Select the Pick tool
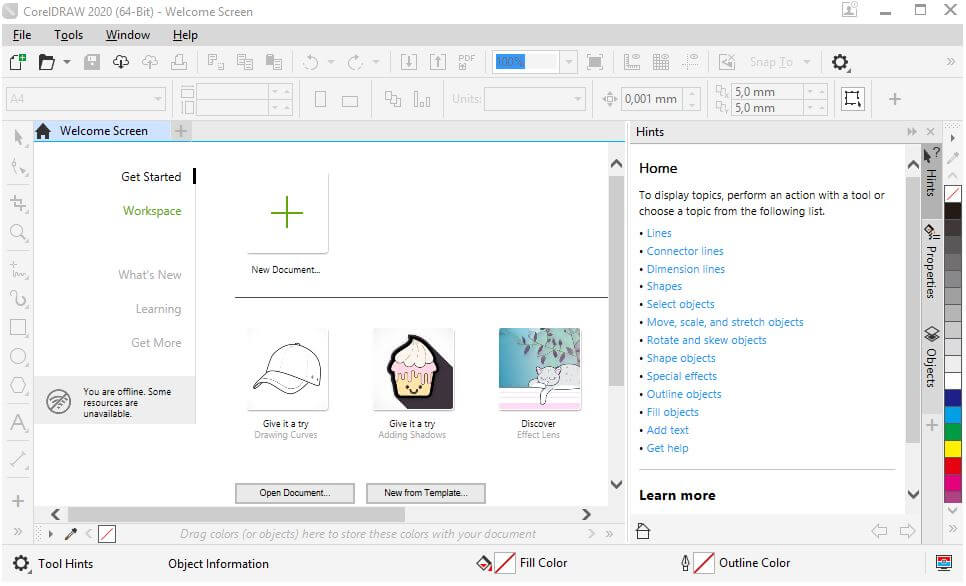The image size is (966, 586). coord(17,138)
